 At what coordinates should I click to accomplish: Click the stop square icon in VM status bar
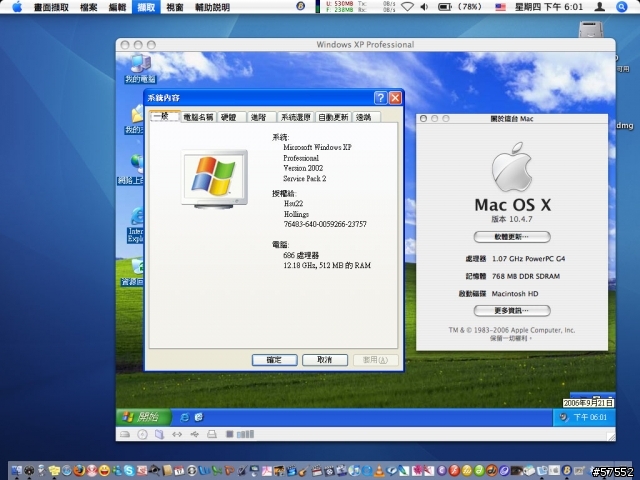pyautogui.click(x=229, y=434)
